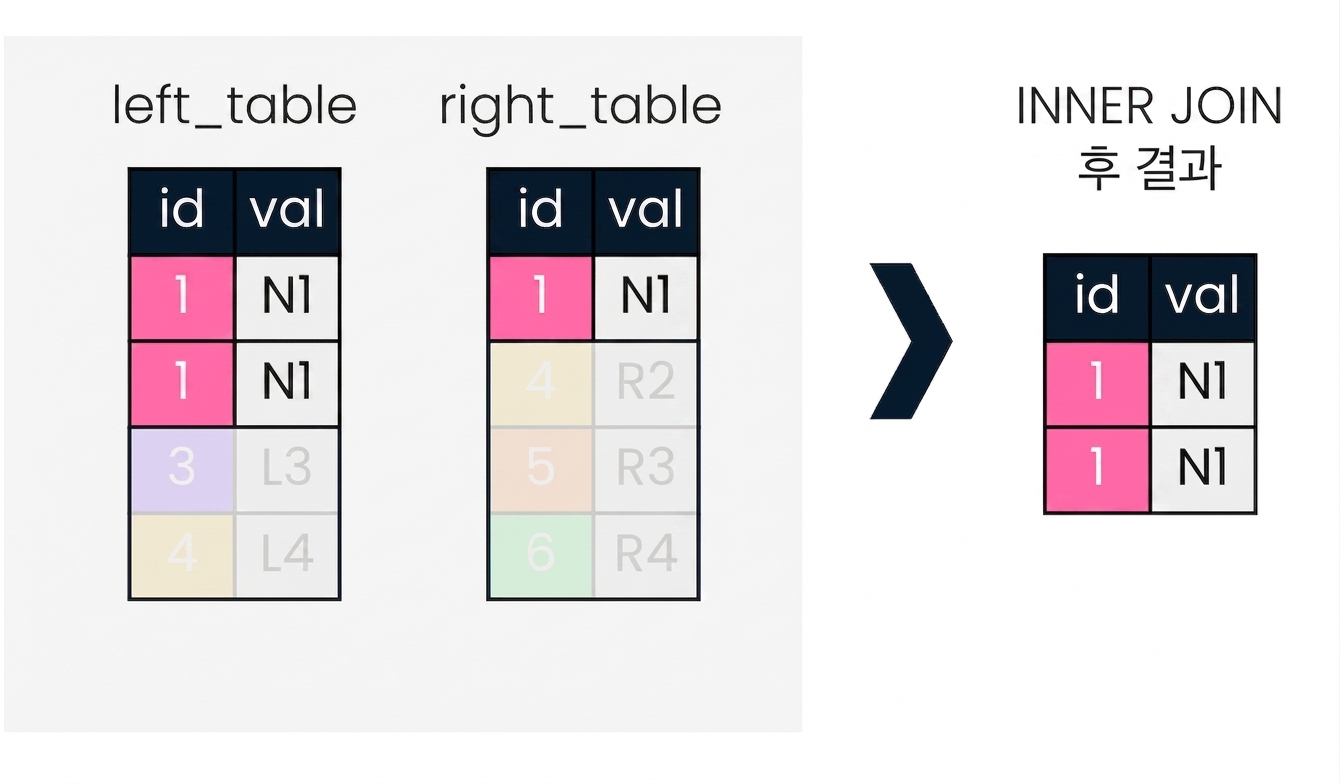
Task: Click the yellow id 4 cell in left_table
Action: point(182,556)
